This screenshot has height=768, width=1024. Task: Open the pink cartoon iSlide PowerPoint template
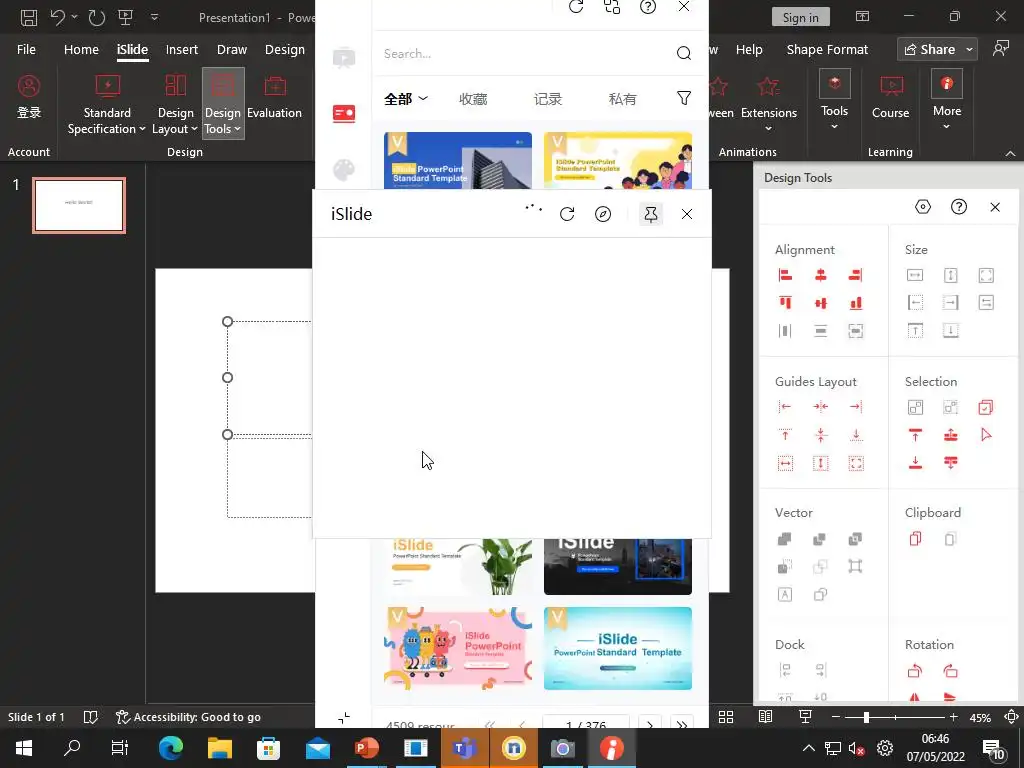click(458, 648)
